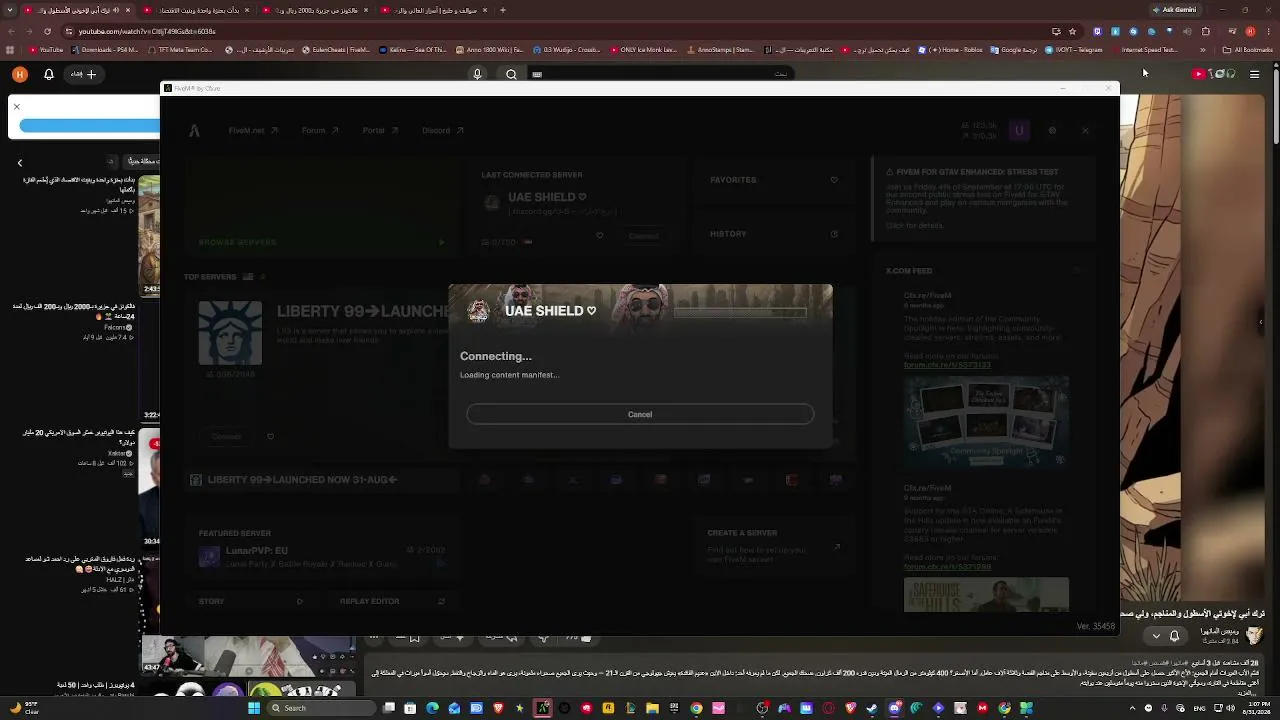This screenshot has height=720, width=1280.
Task: Open the YouTube hamburger menu icon
Action: pyautogui.click(x=1254, y=74)
